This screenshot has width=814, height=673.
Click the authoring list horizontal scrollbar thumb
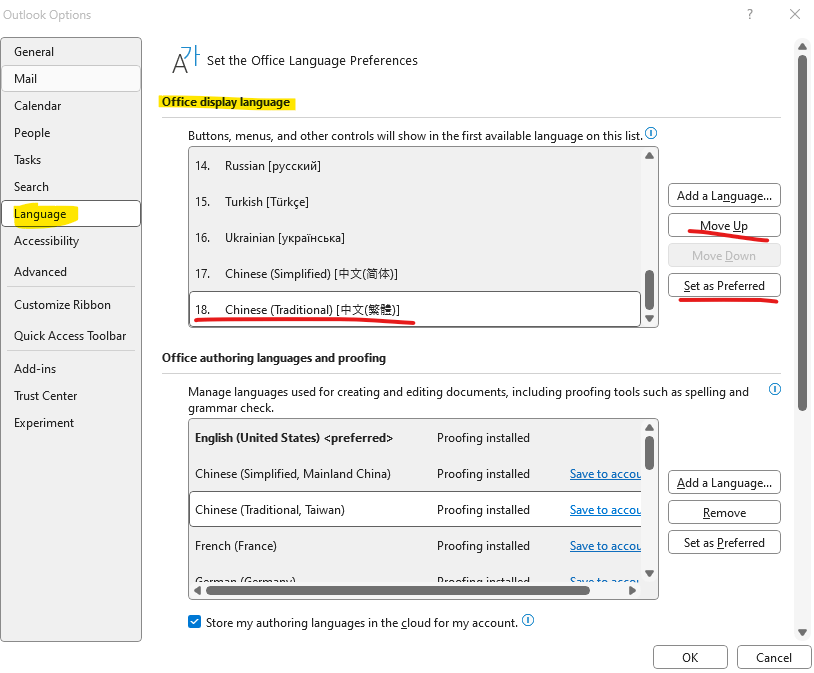(x=398, y=590)
